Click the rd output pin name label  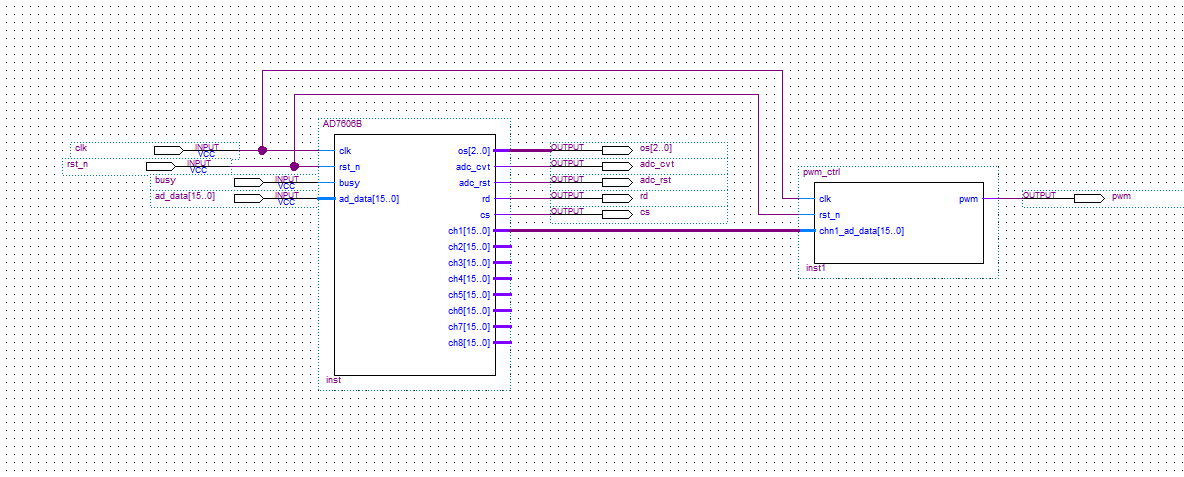(644, 196)
